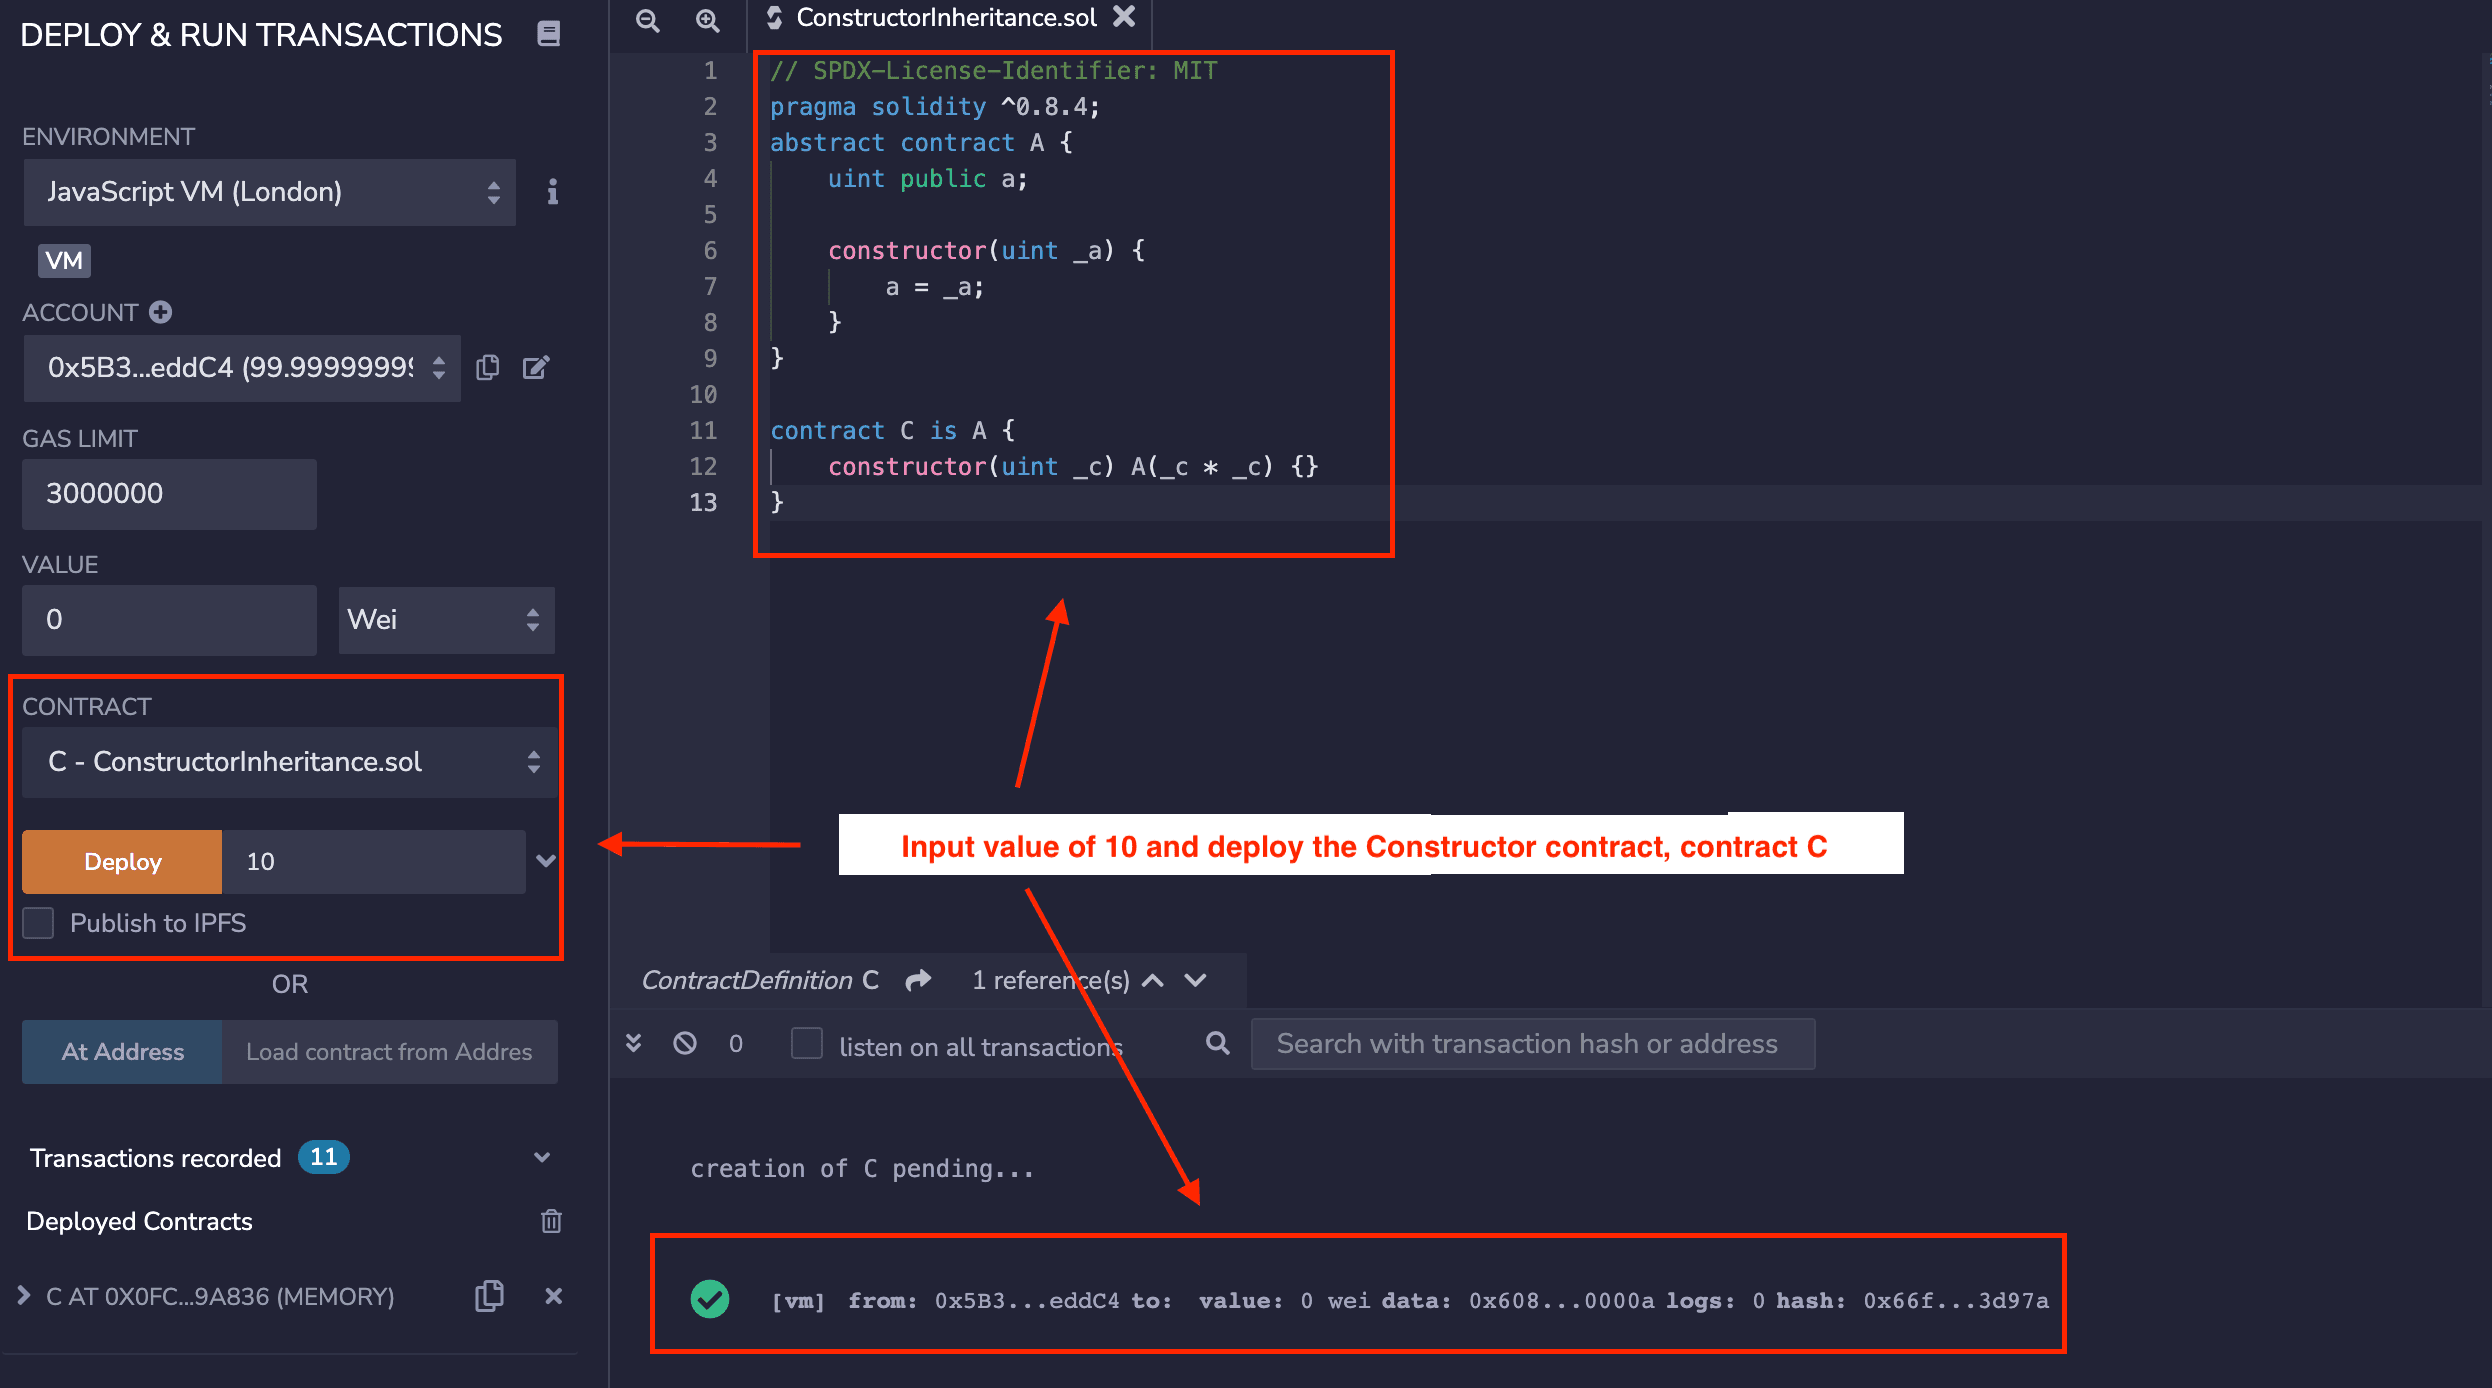Image resolution: width=2492 pixels, height=1388 pixels.
Task: Click the add account plus icon
Action: [x=161, y=312]
